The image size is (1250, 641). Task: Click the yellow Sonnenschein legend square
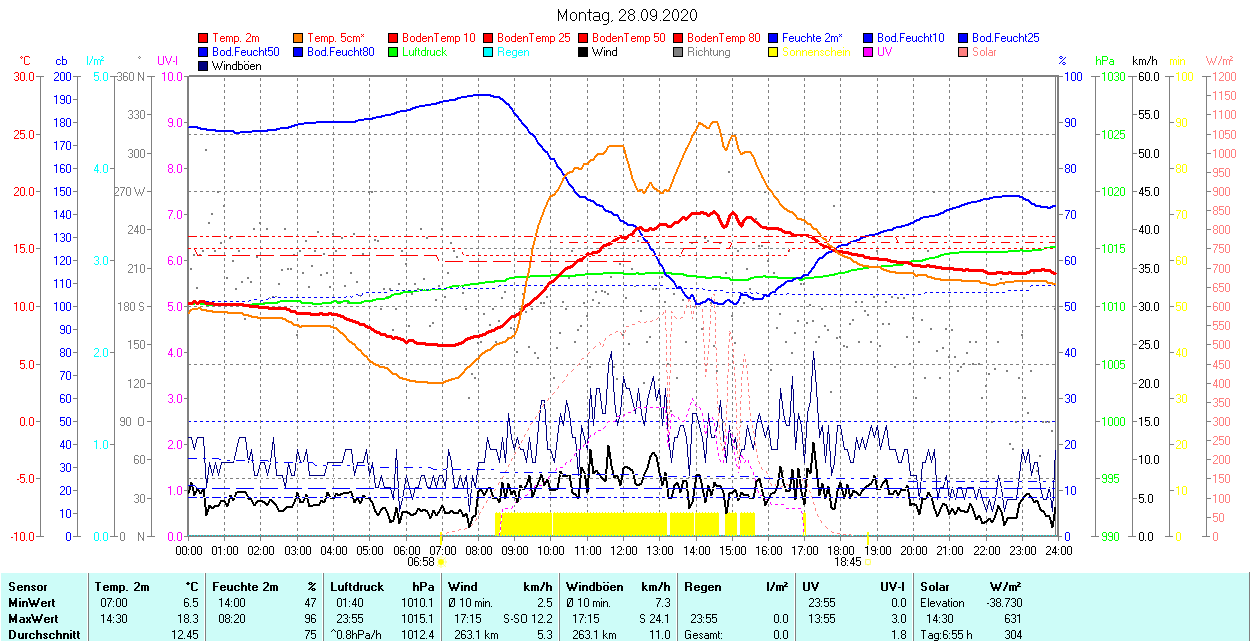click(774, 52)
